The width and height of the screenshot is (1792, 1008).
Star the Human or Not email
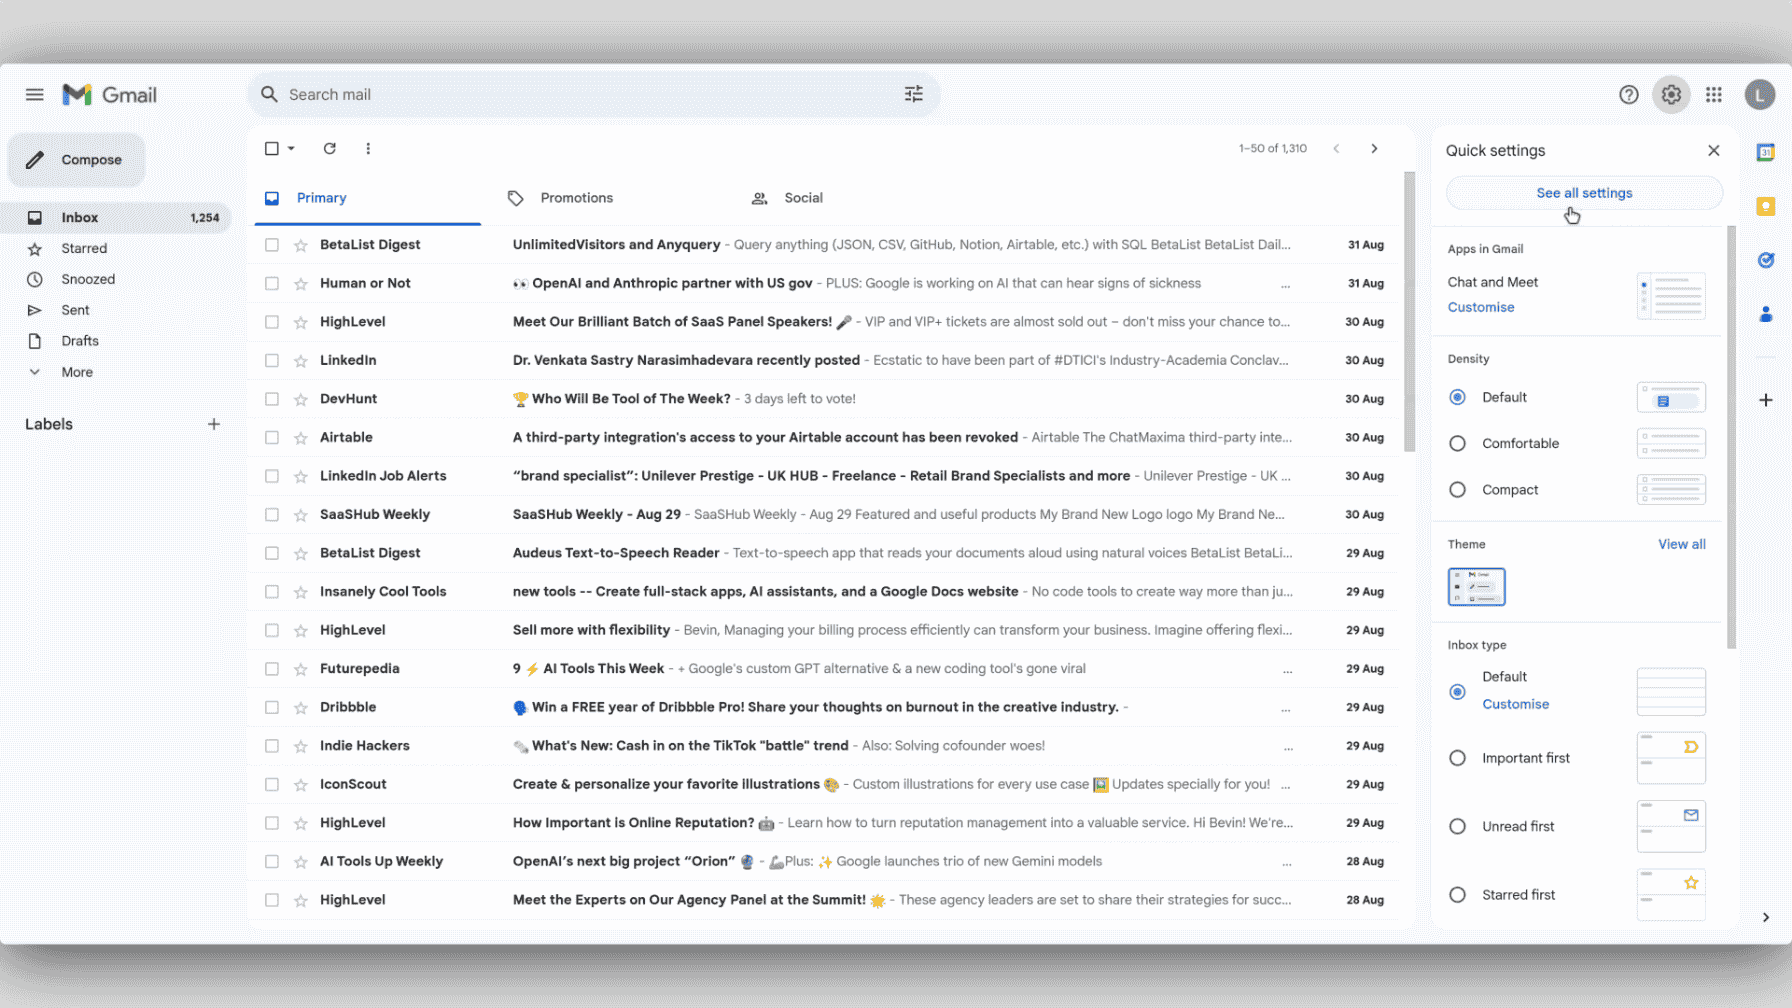[300, 284]
